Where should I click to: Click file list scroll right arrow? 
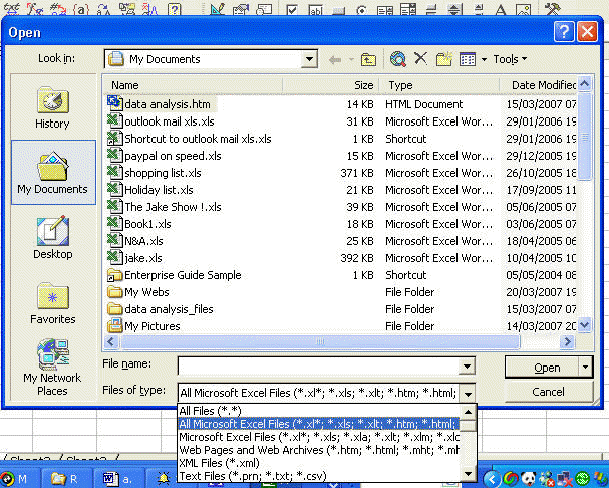point(567,341)
